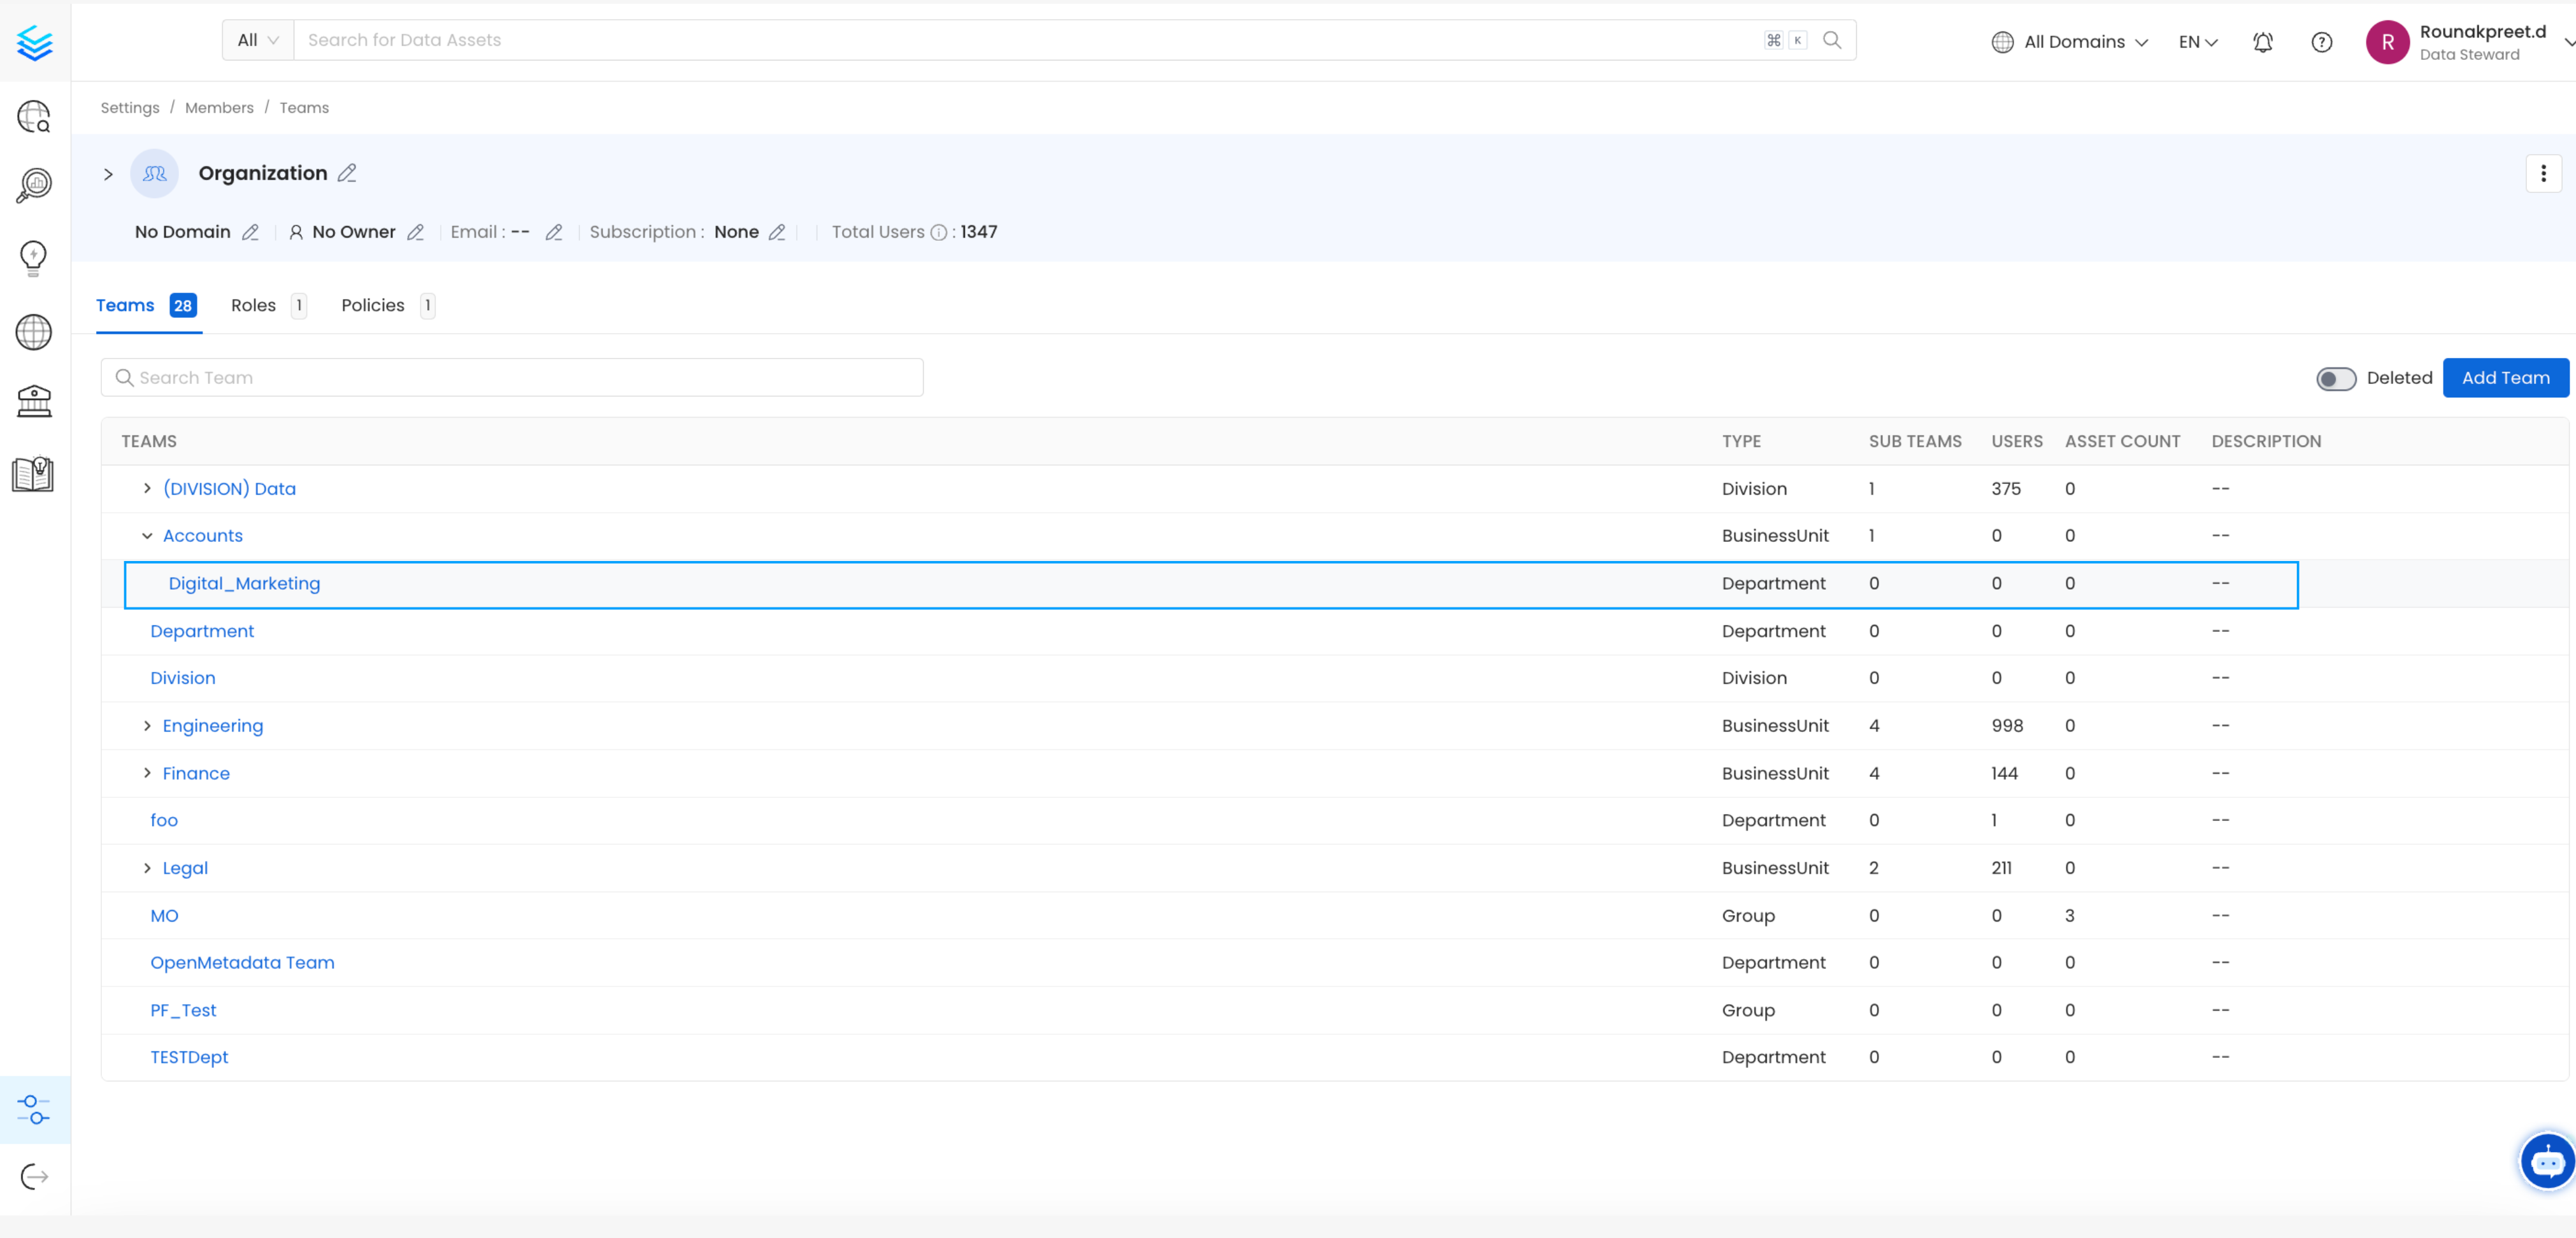The image size is (2576, 1238).
Task: Open the Digital_Marketing team link
Action: (244, 583)
